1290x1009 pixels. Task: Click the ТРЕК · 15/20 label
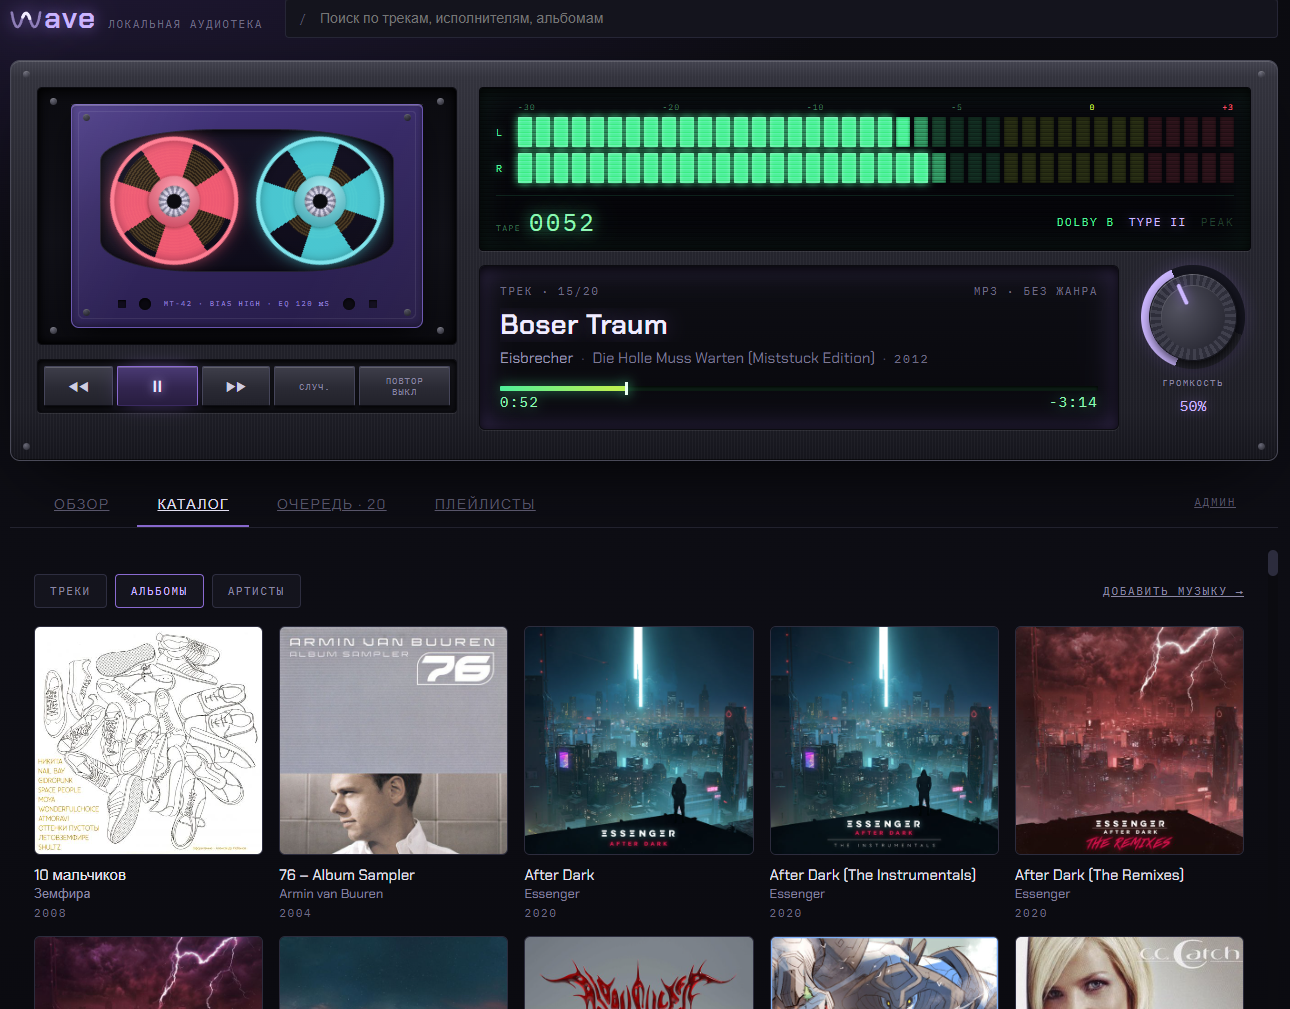549,292
